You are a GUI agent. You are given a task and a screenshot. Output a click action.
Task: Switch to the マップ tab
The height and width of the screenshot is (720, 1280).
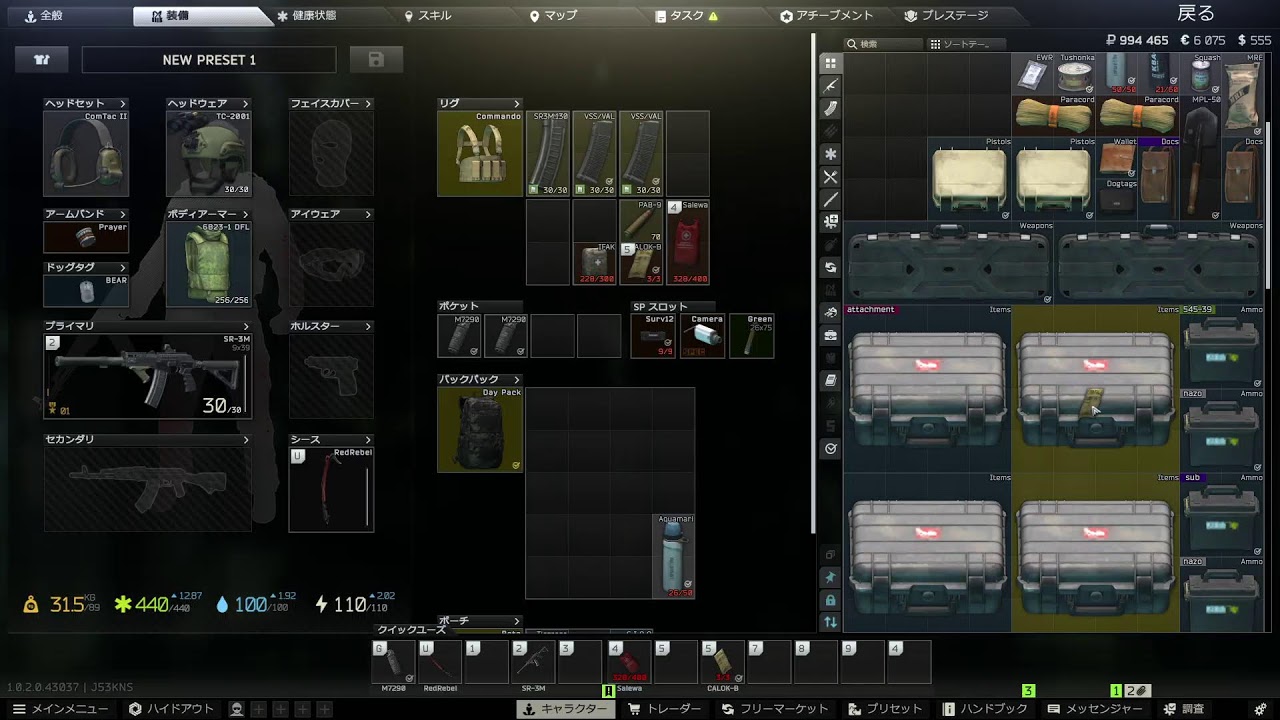[553, 16]
